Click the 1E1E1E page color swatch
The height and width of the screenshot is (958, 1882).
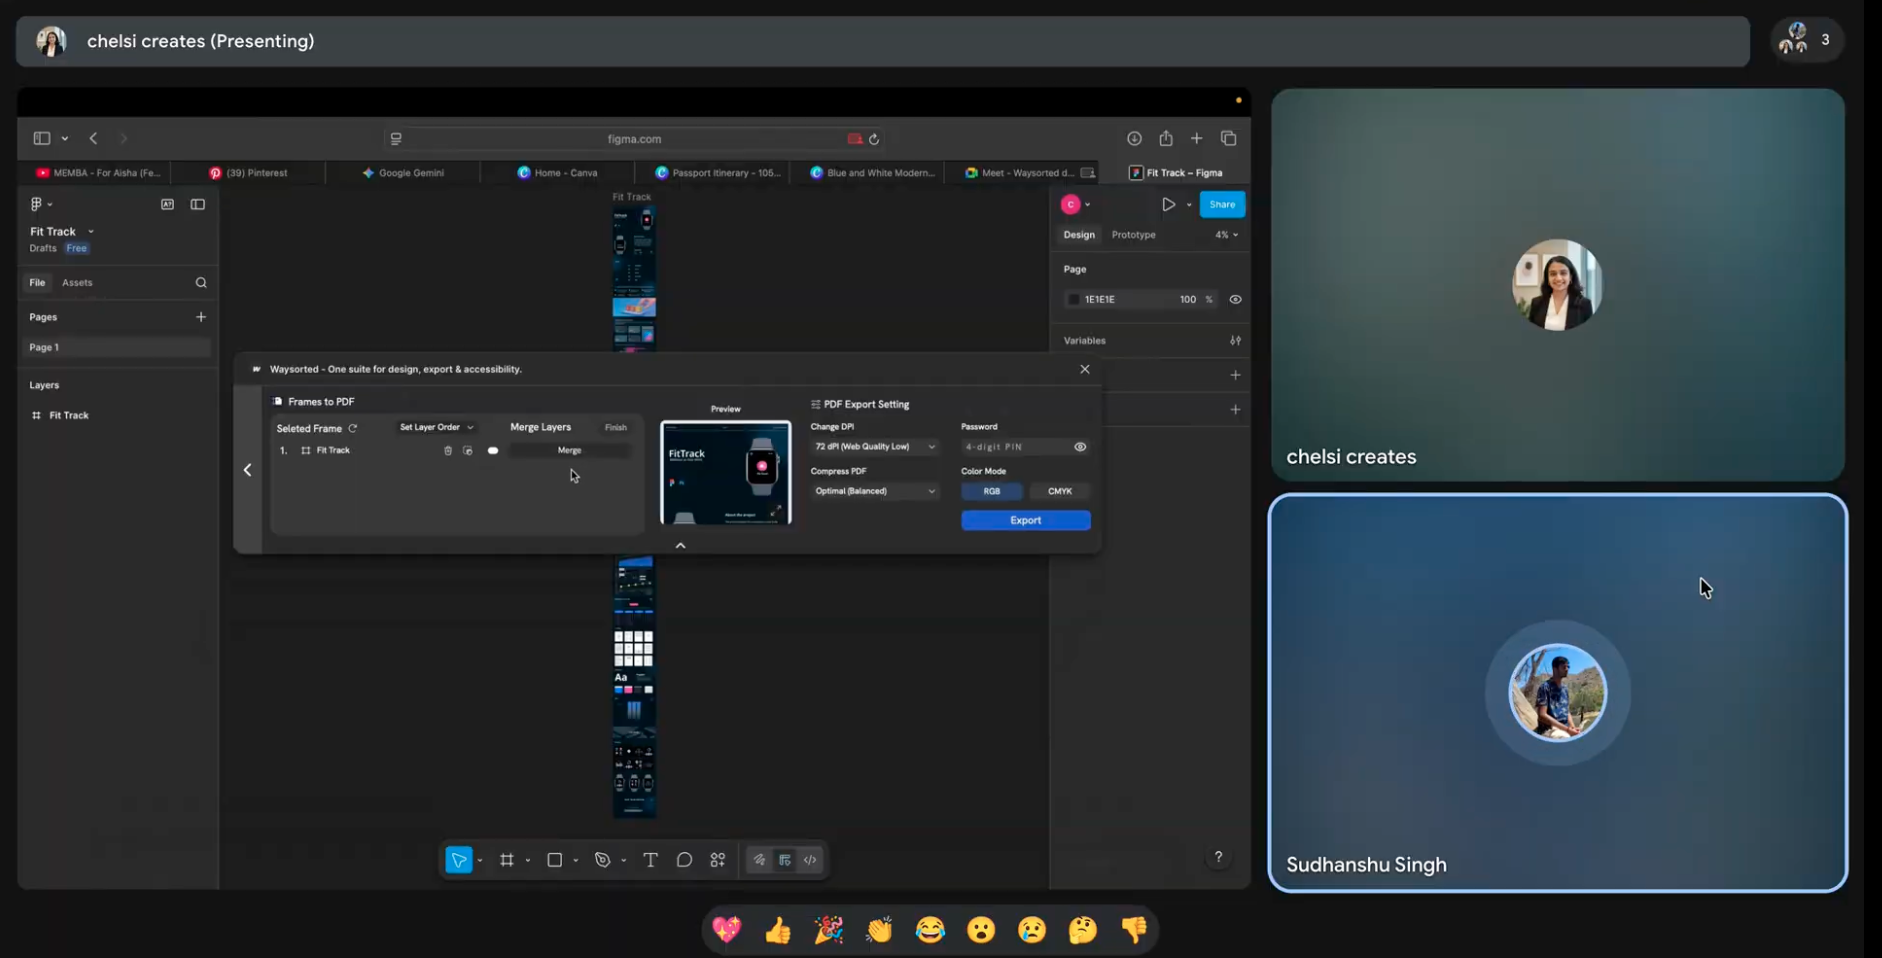(x=1074, y=299)
